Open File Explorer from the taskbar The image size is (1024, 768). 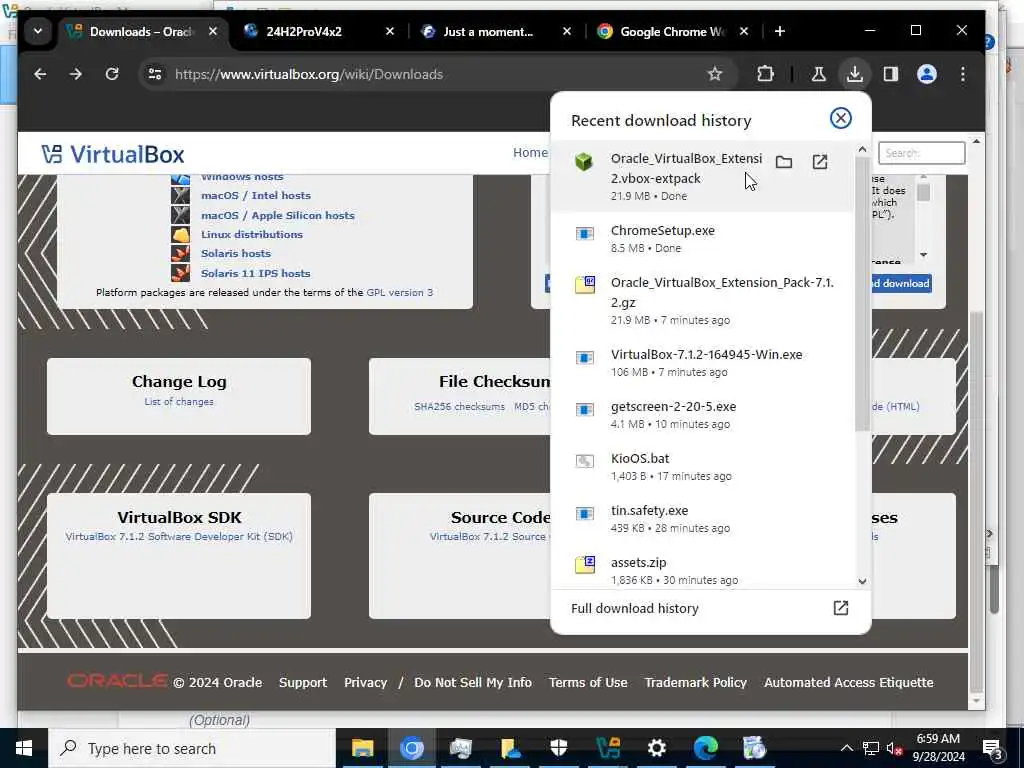tap(362, 748)
